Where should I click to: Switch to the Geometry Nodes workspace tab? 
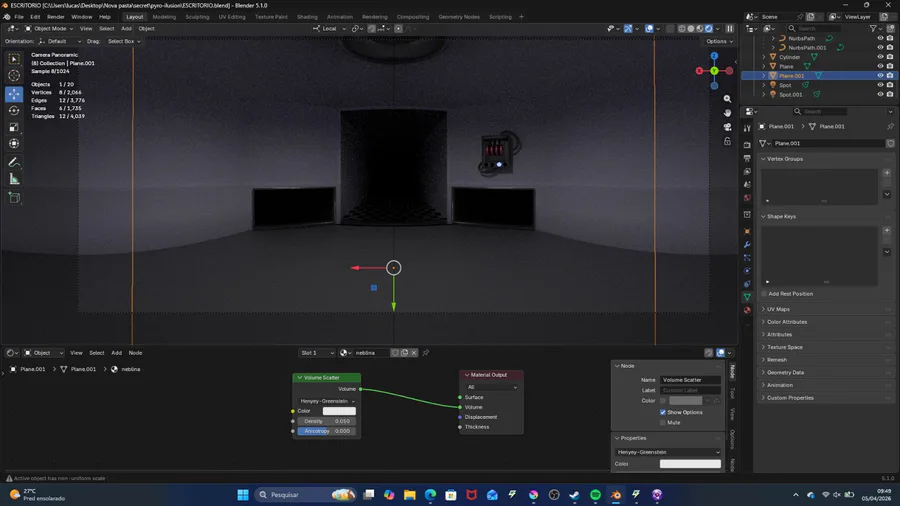(459, 17)
